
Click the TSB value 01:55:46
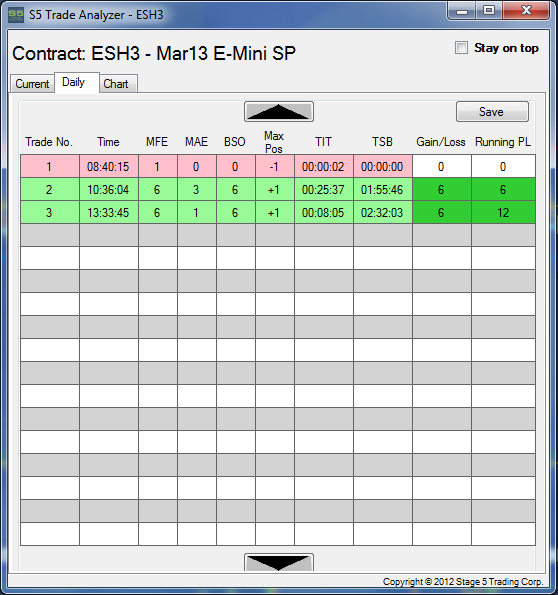click(x=383, y=189)
